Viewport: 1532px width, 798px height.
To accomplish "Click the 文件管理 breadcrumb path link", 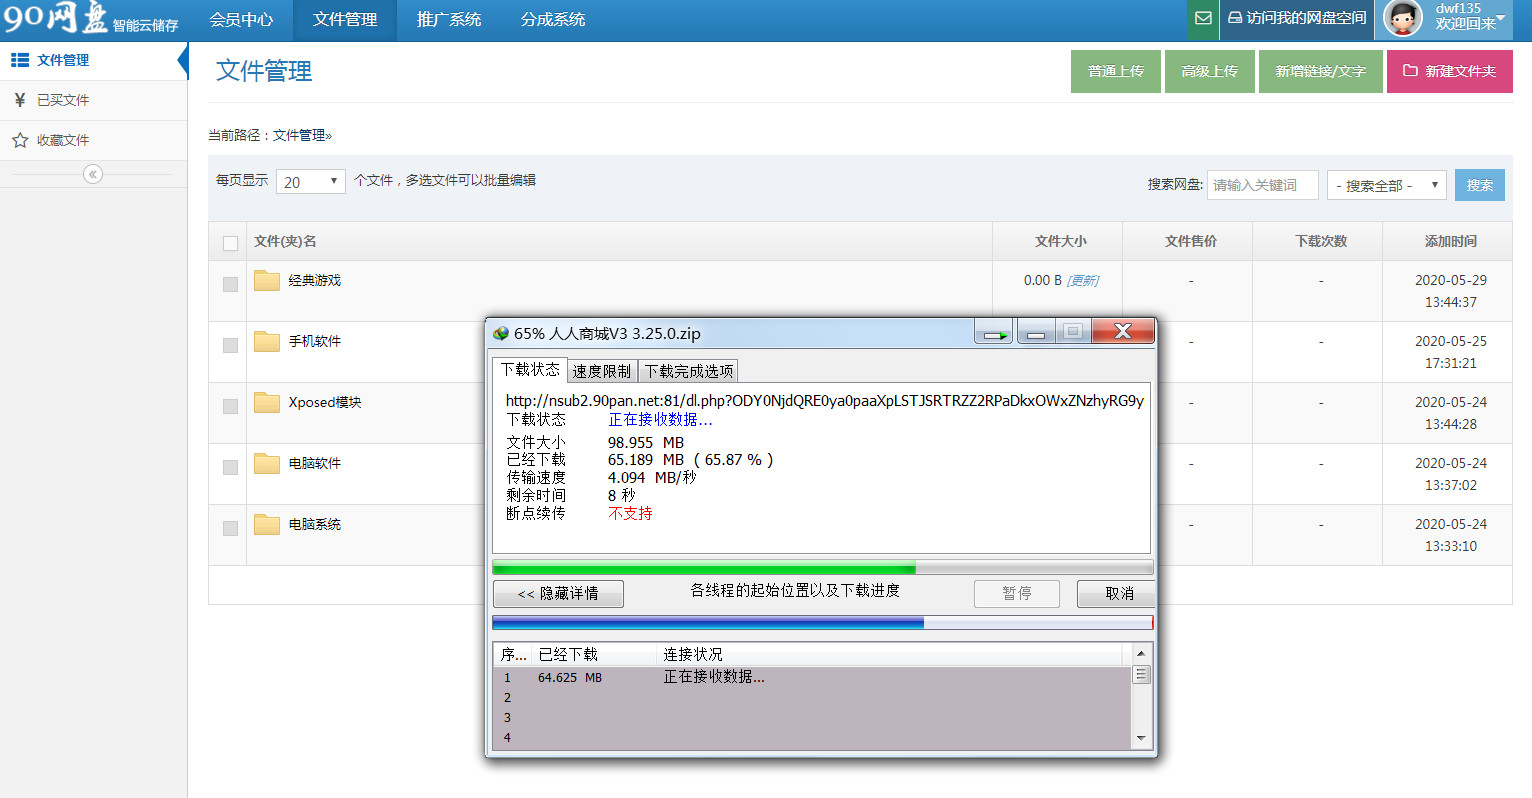I will (299, 135).
